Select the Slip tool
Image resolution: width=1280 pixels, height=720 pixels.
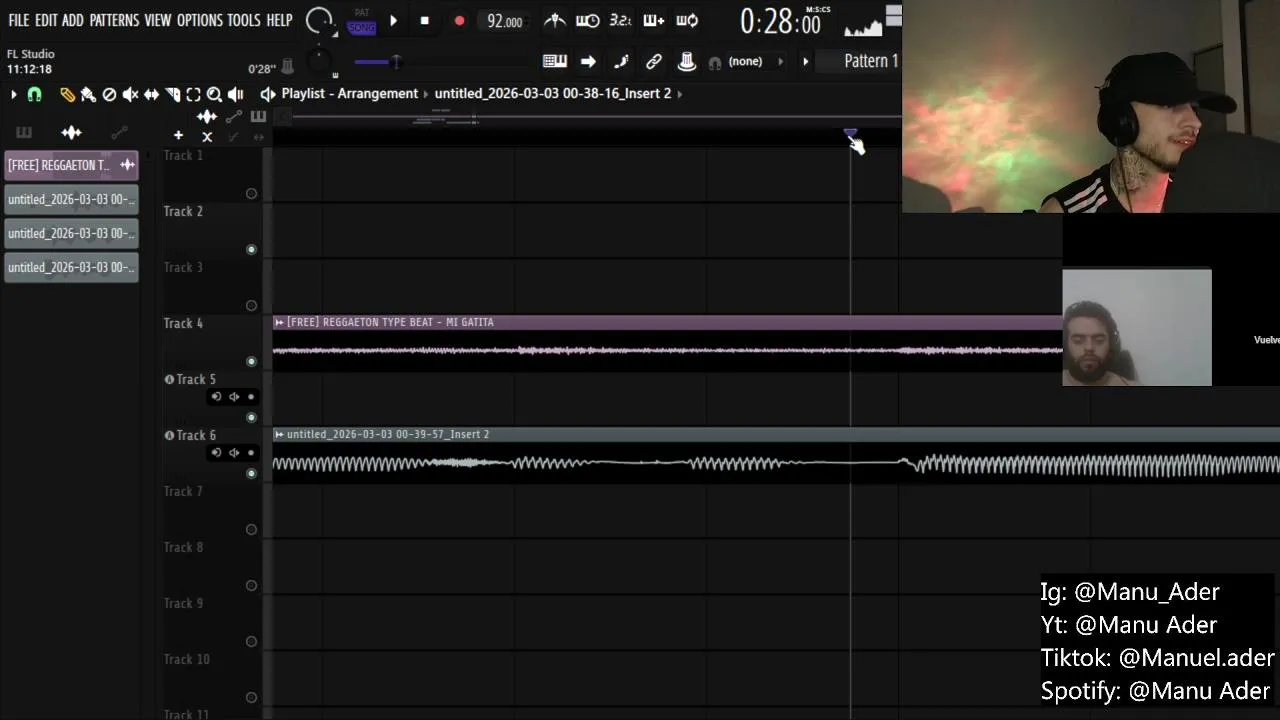(151, 94)
